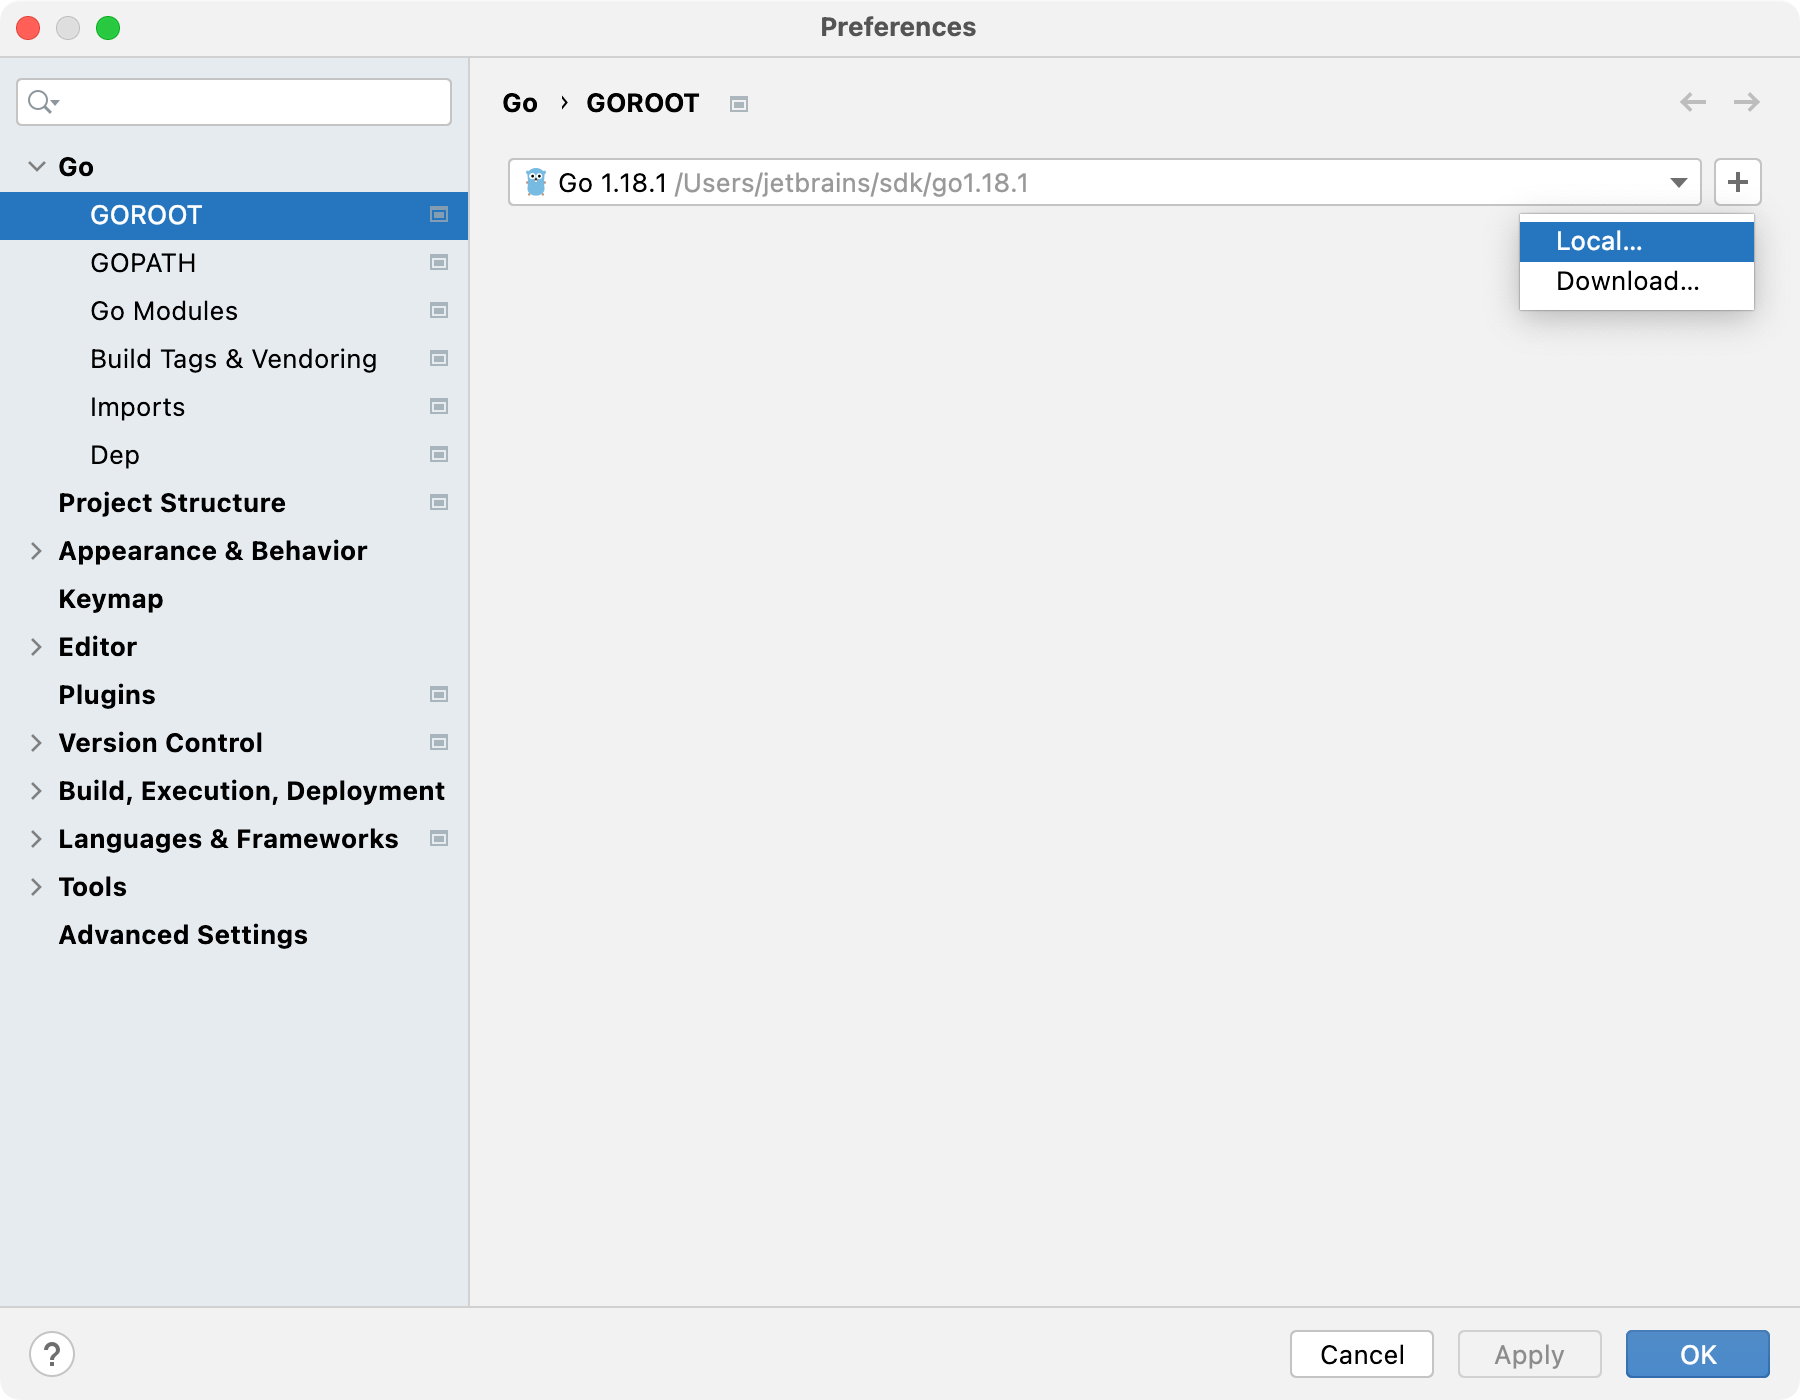The height and width of the screenshot is (1400, 1800).
Task: Click the forward navigation arrow
Action: (x=1748, y=102)
